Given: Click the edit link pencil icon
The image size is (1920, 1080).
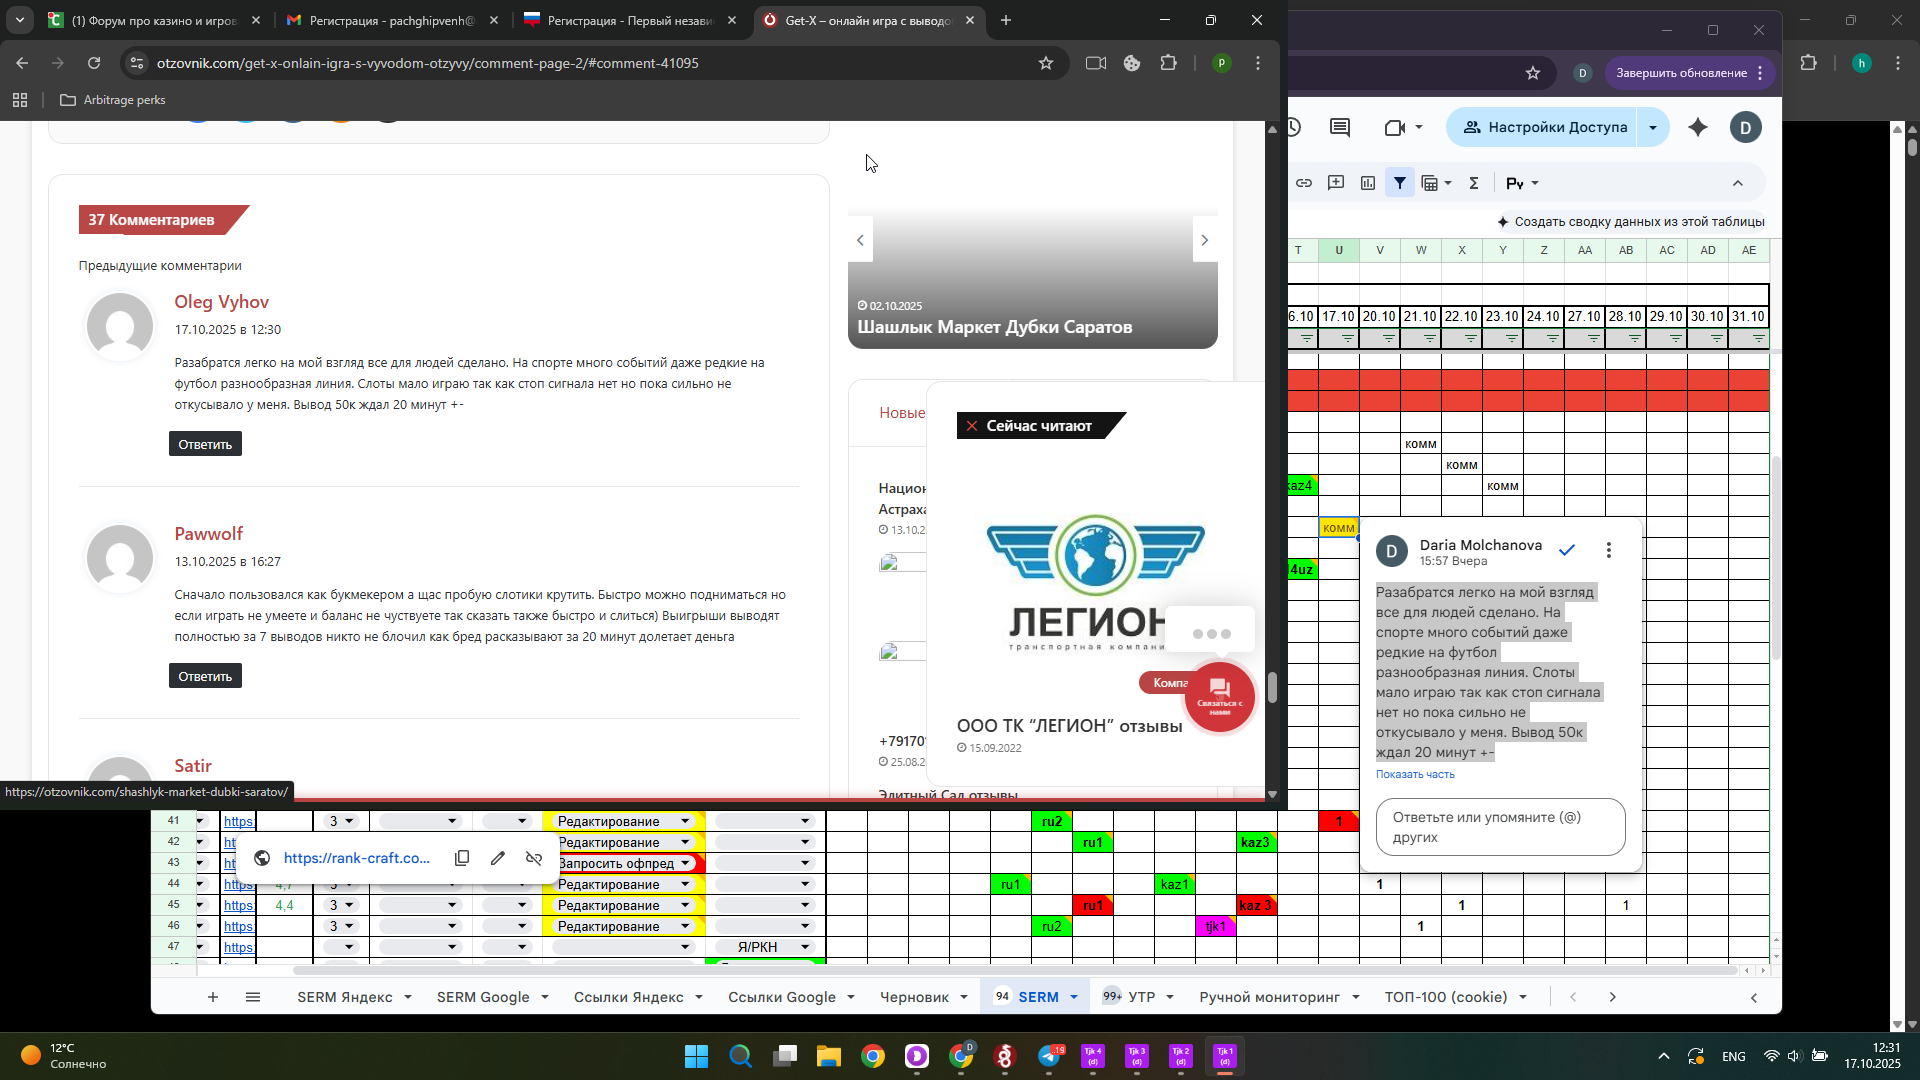Looking at the screenshot, I should point(498,858).
